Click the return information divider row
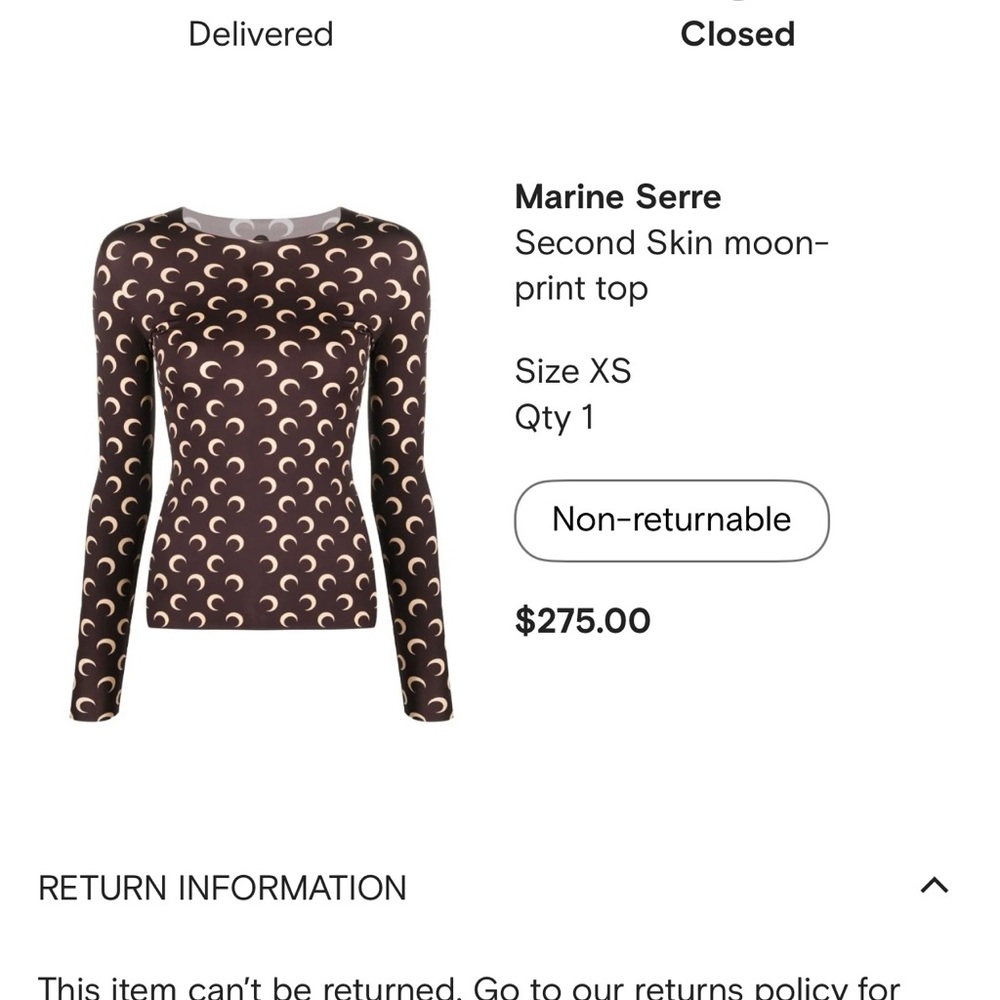1000x1000 pixels. tap(500, 887)
